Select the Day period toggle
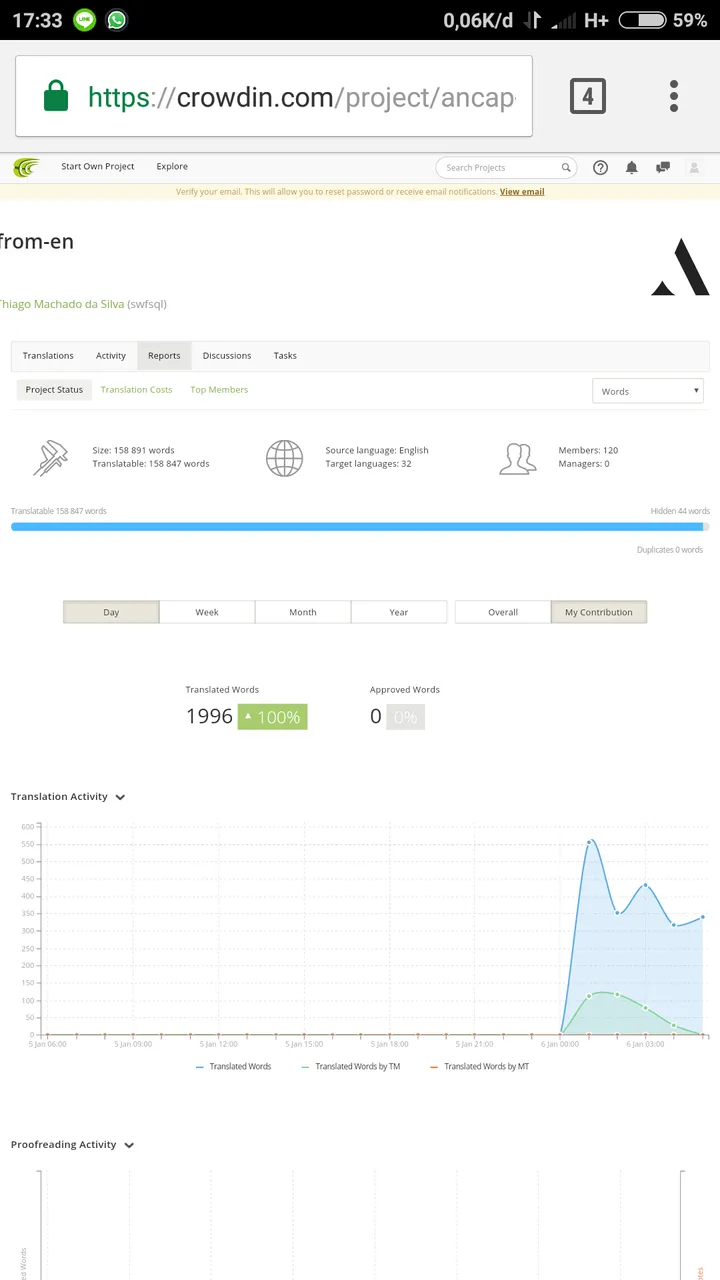This screenshot has width=720, height=1280. click(111, 612)
